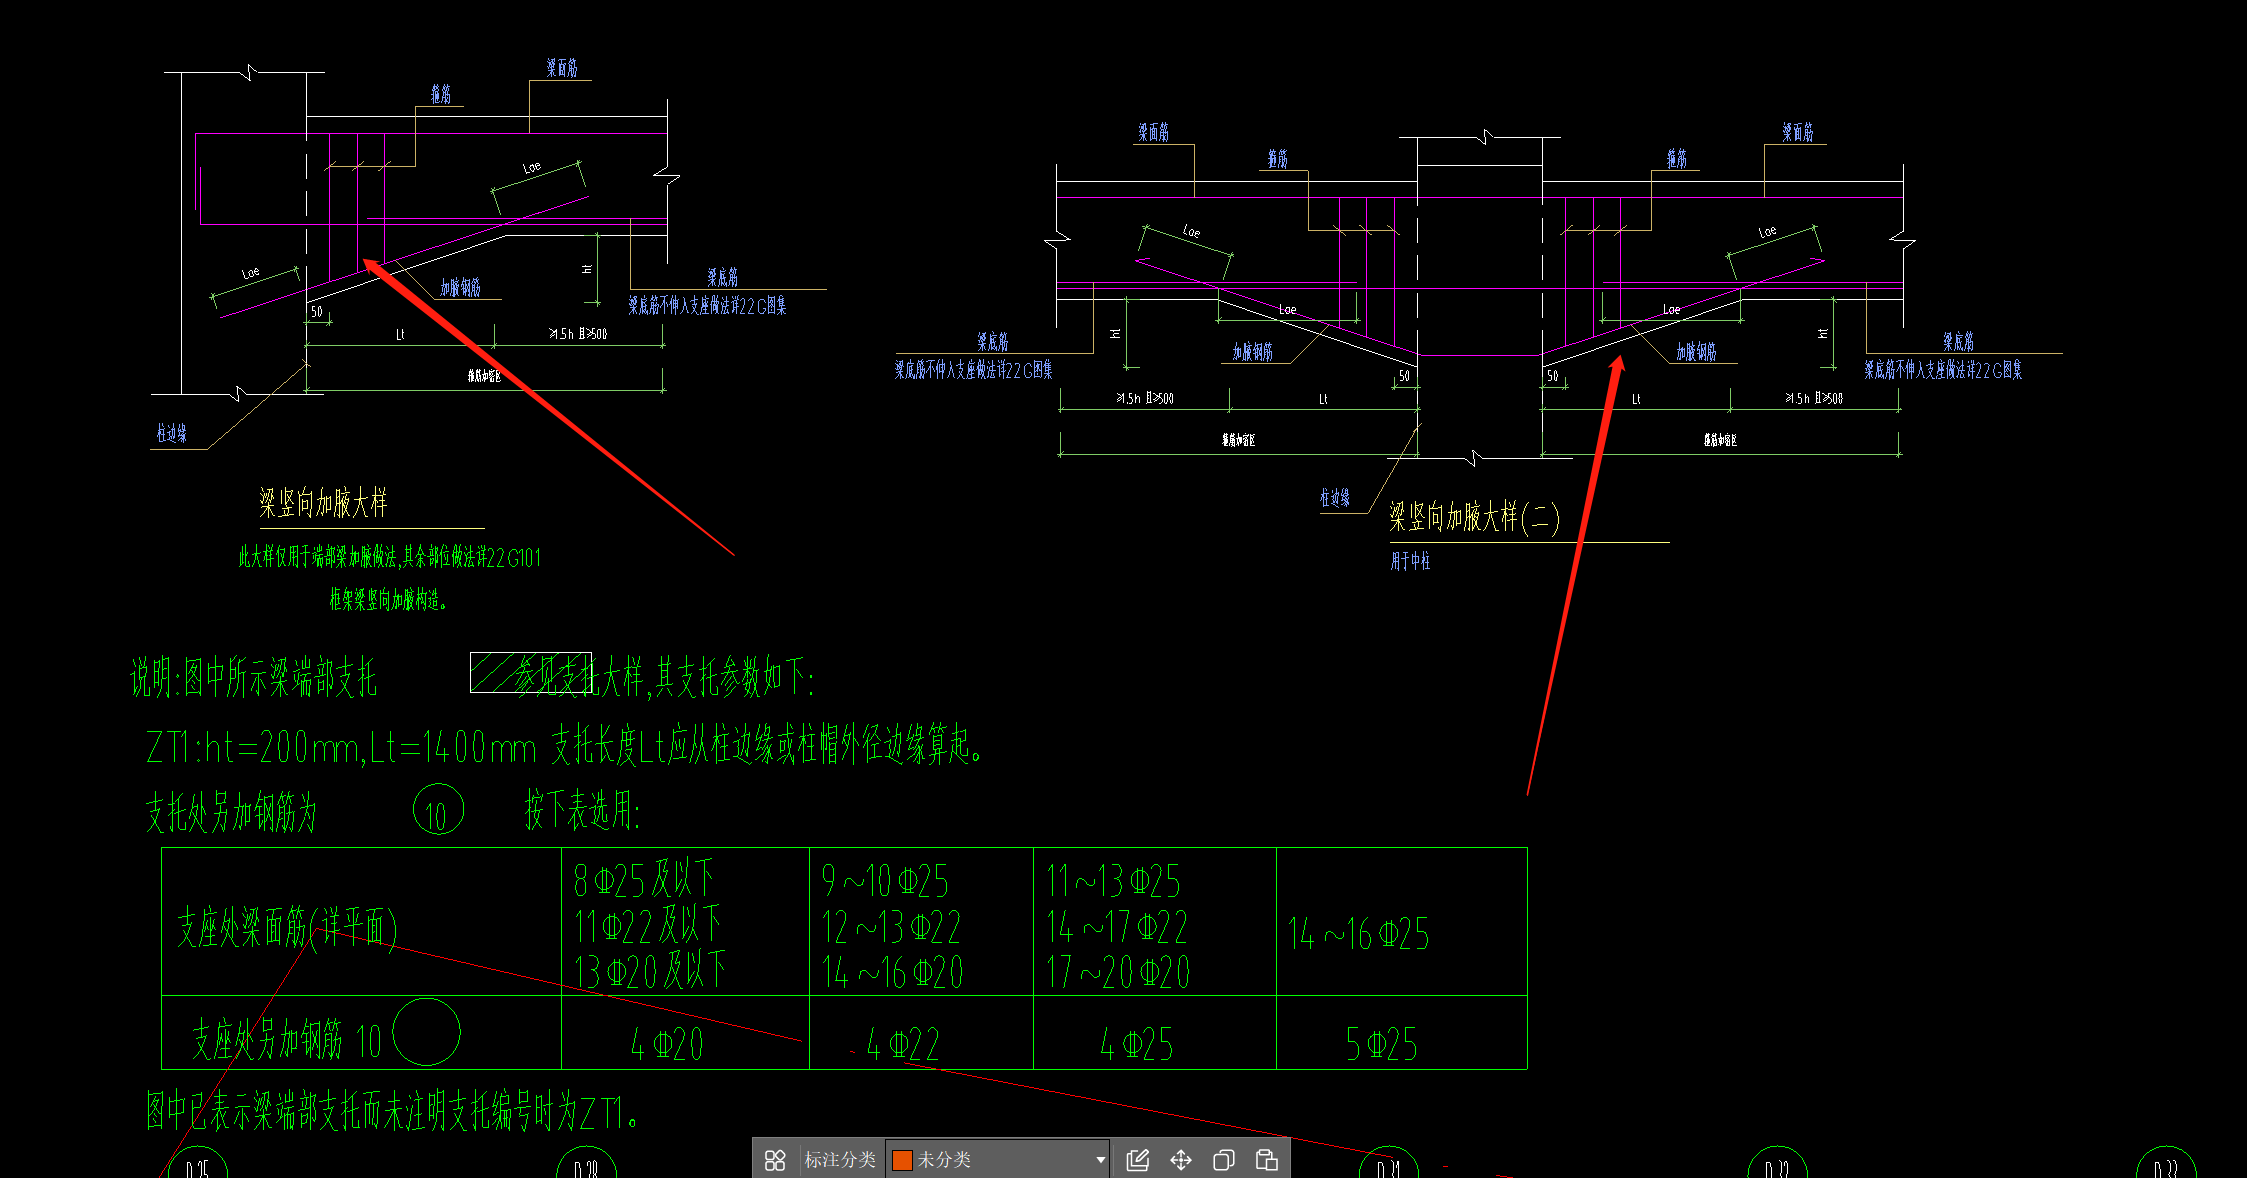2247x1178 pixels.
Task: Click the 标注分类 label in toolbar
Action: click(x=840, y=1160)
